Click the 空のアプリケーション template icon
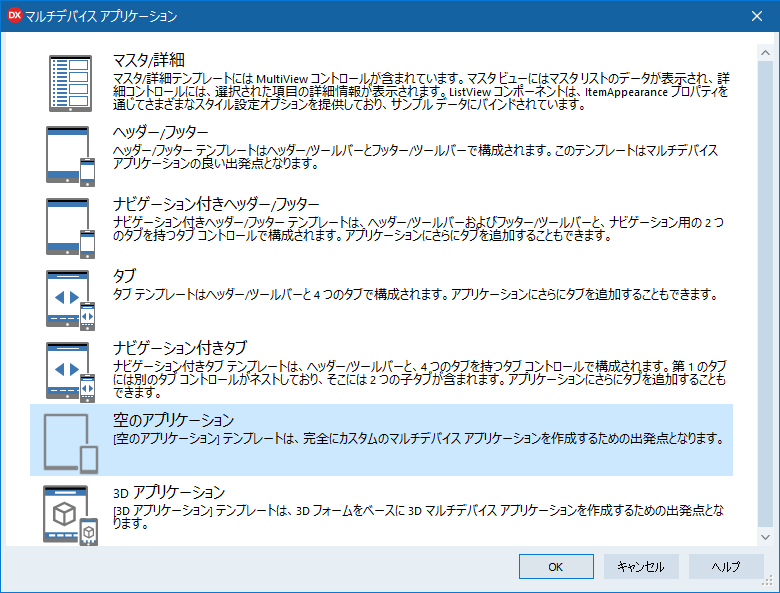The width and height of the screenshot is (780, 593). tap(71, 443)
